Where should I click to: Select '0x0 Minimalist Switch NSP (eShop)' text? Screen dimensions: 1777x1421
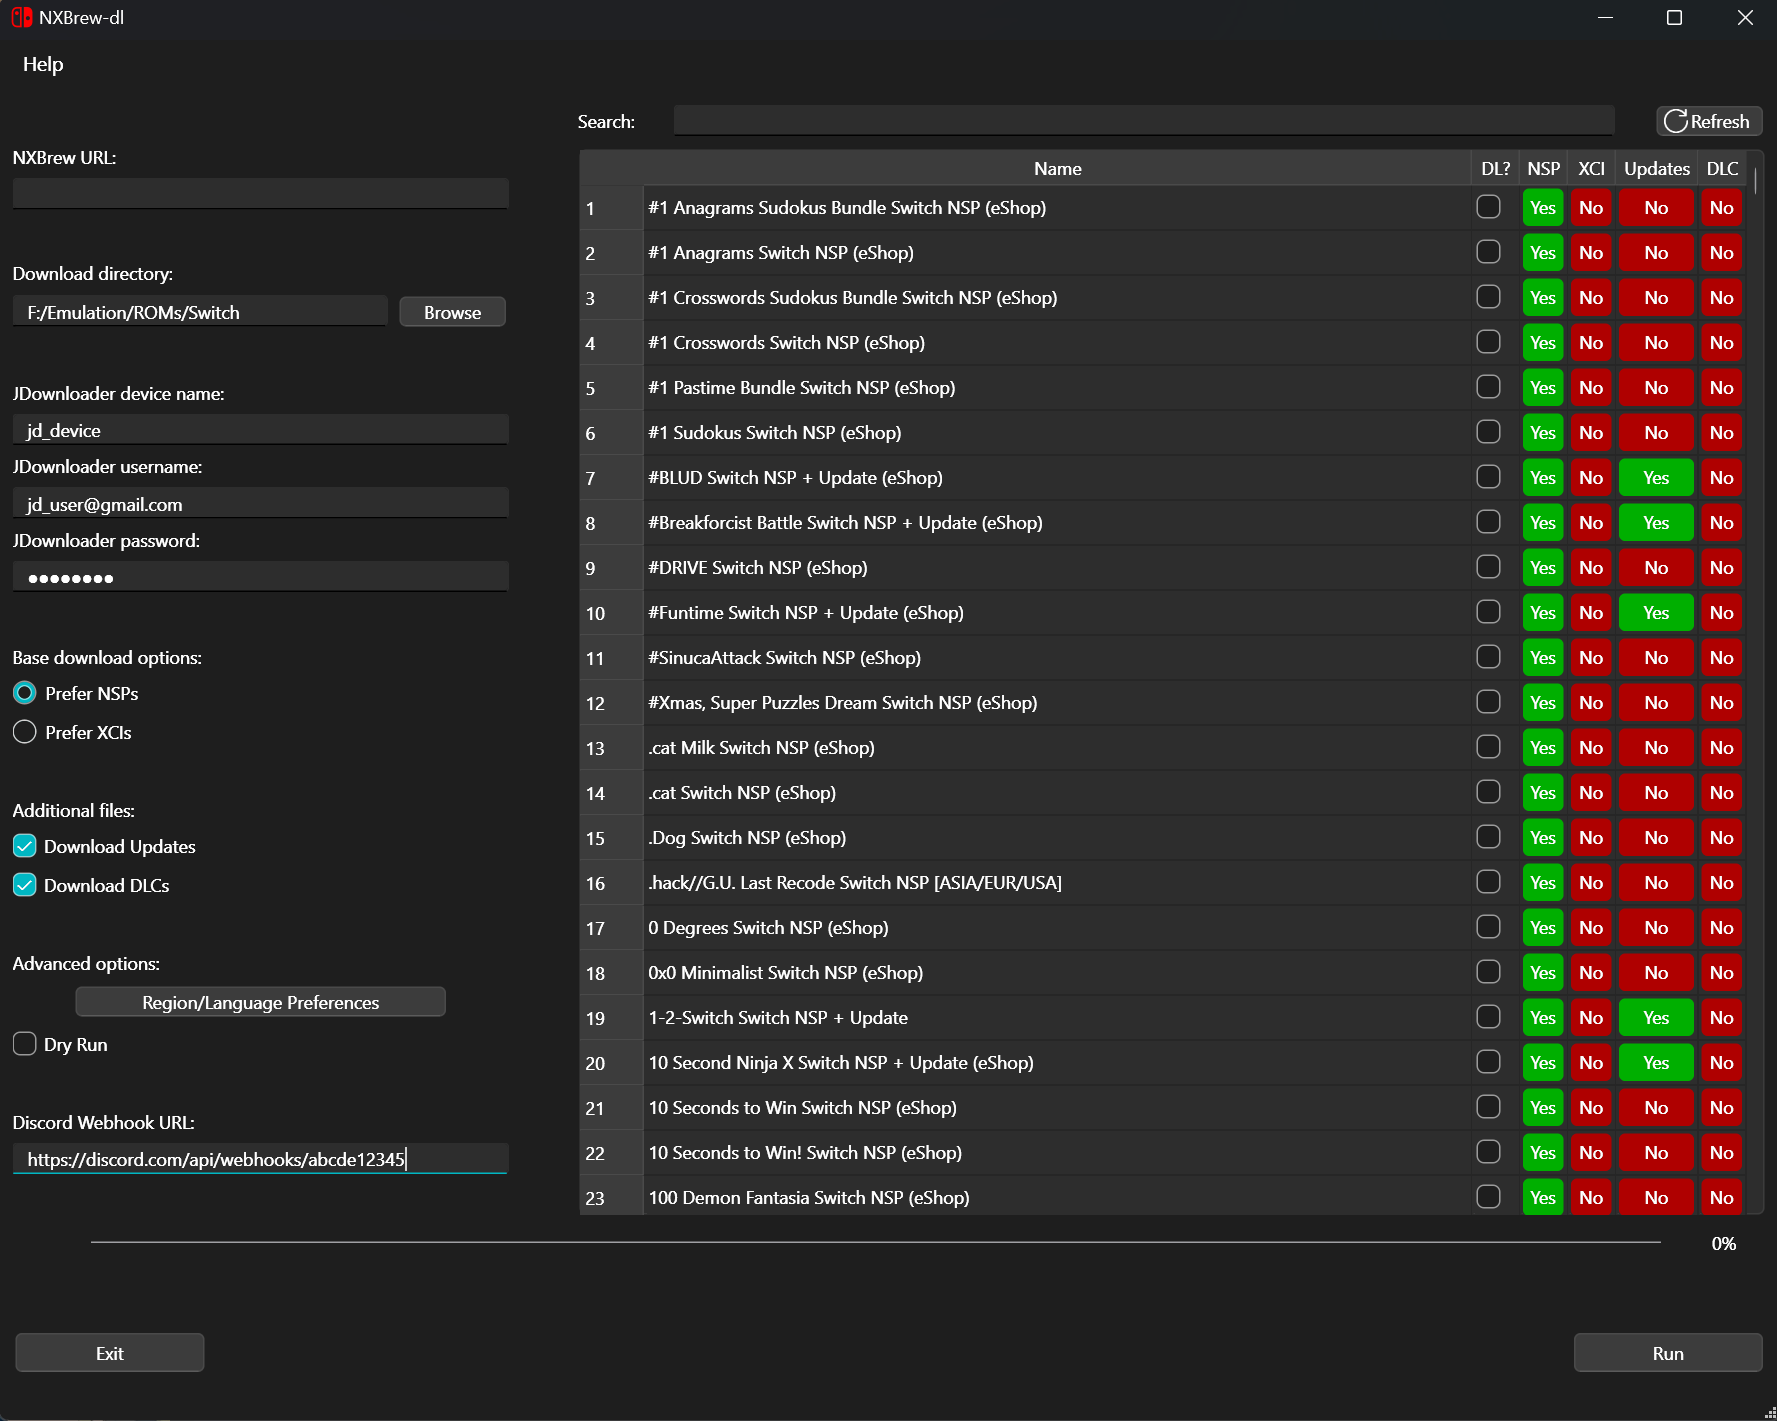pyautogui.click(x=785, y=973)
